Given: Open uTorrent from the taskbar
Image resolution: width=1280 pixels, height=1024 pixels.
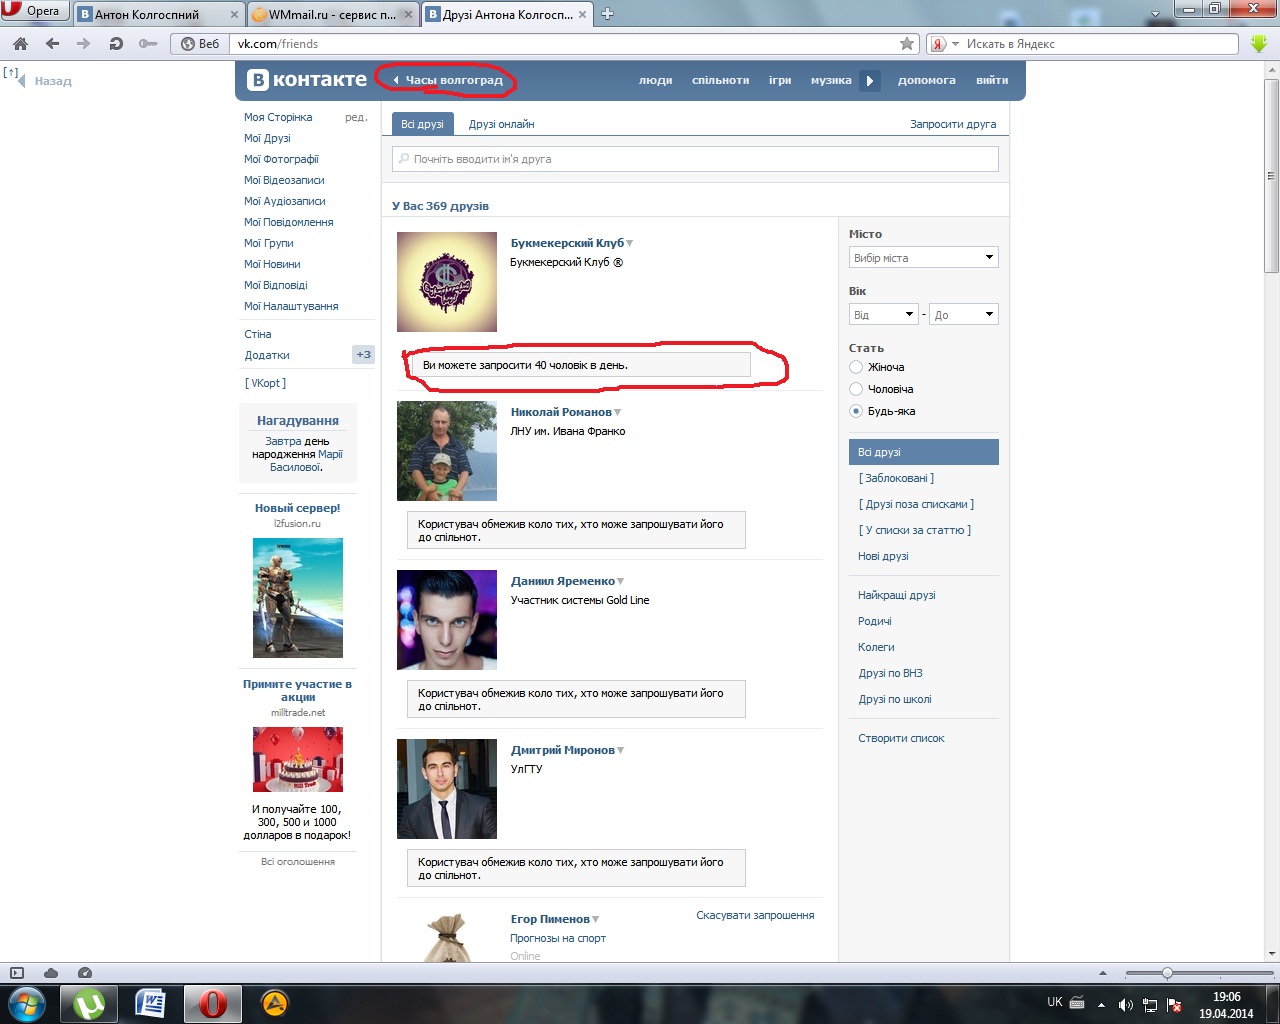Looking at the screenshot, I should pos(89,1003).
